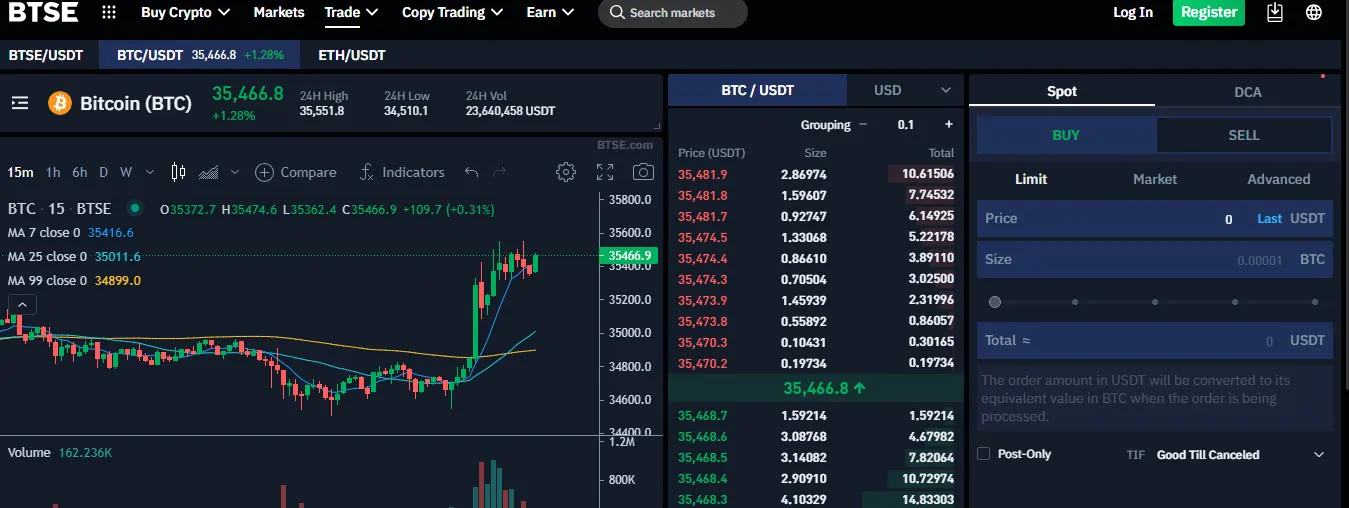Screen dimensions: 1349x508
Task: Select the 15m timeframe
Action: (20, 172)
